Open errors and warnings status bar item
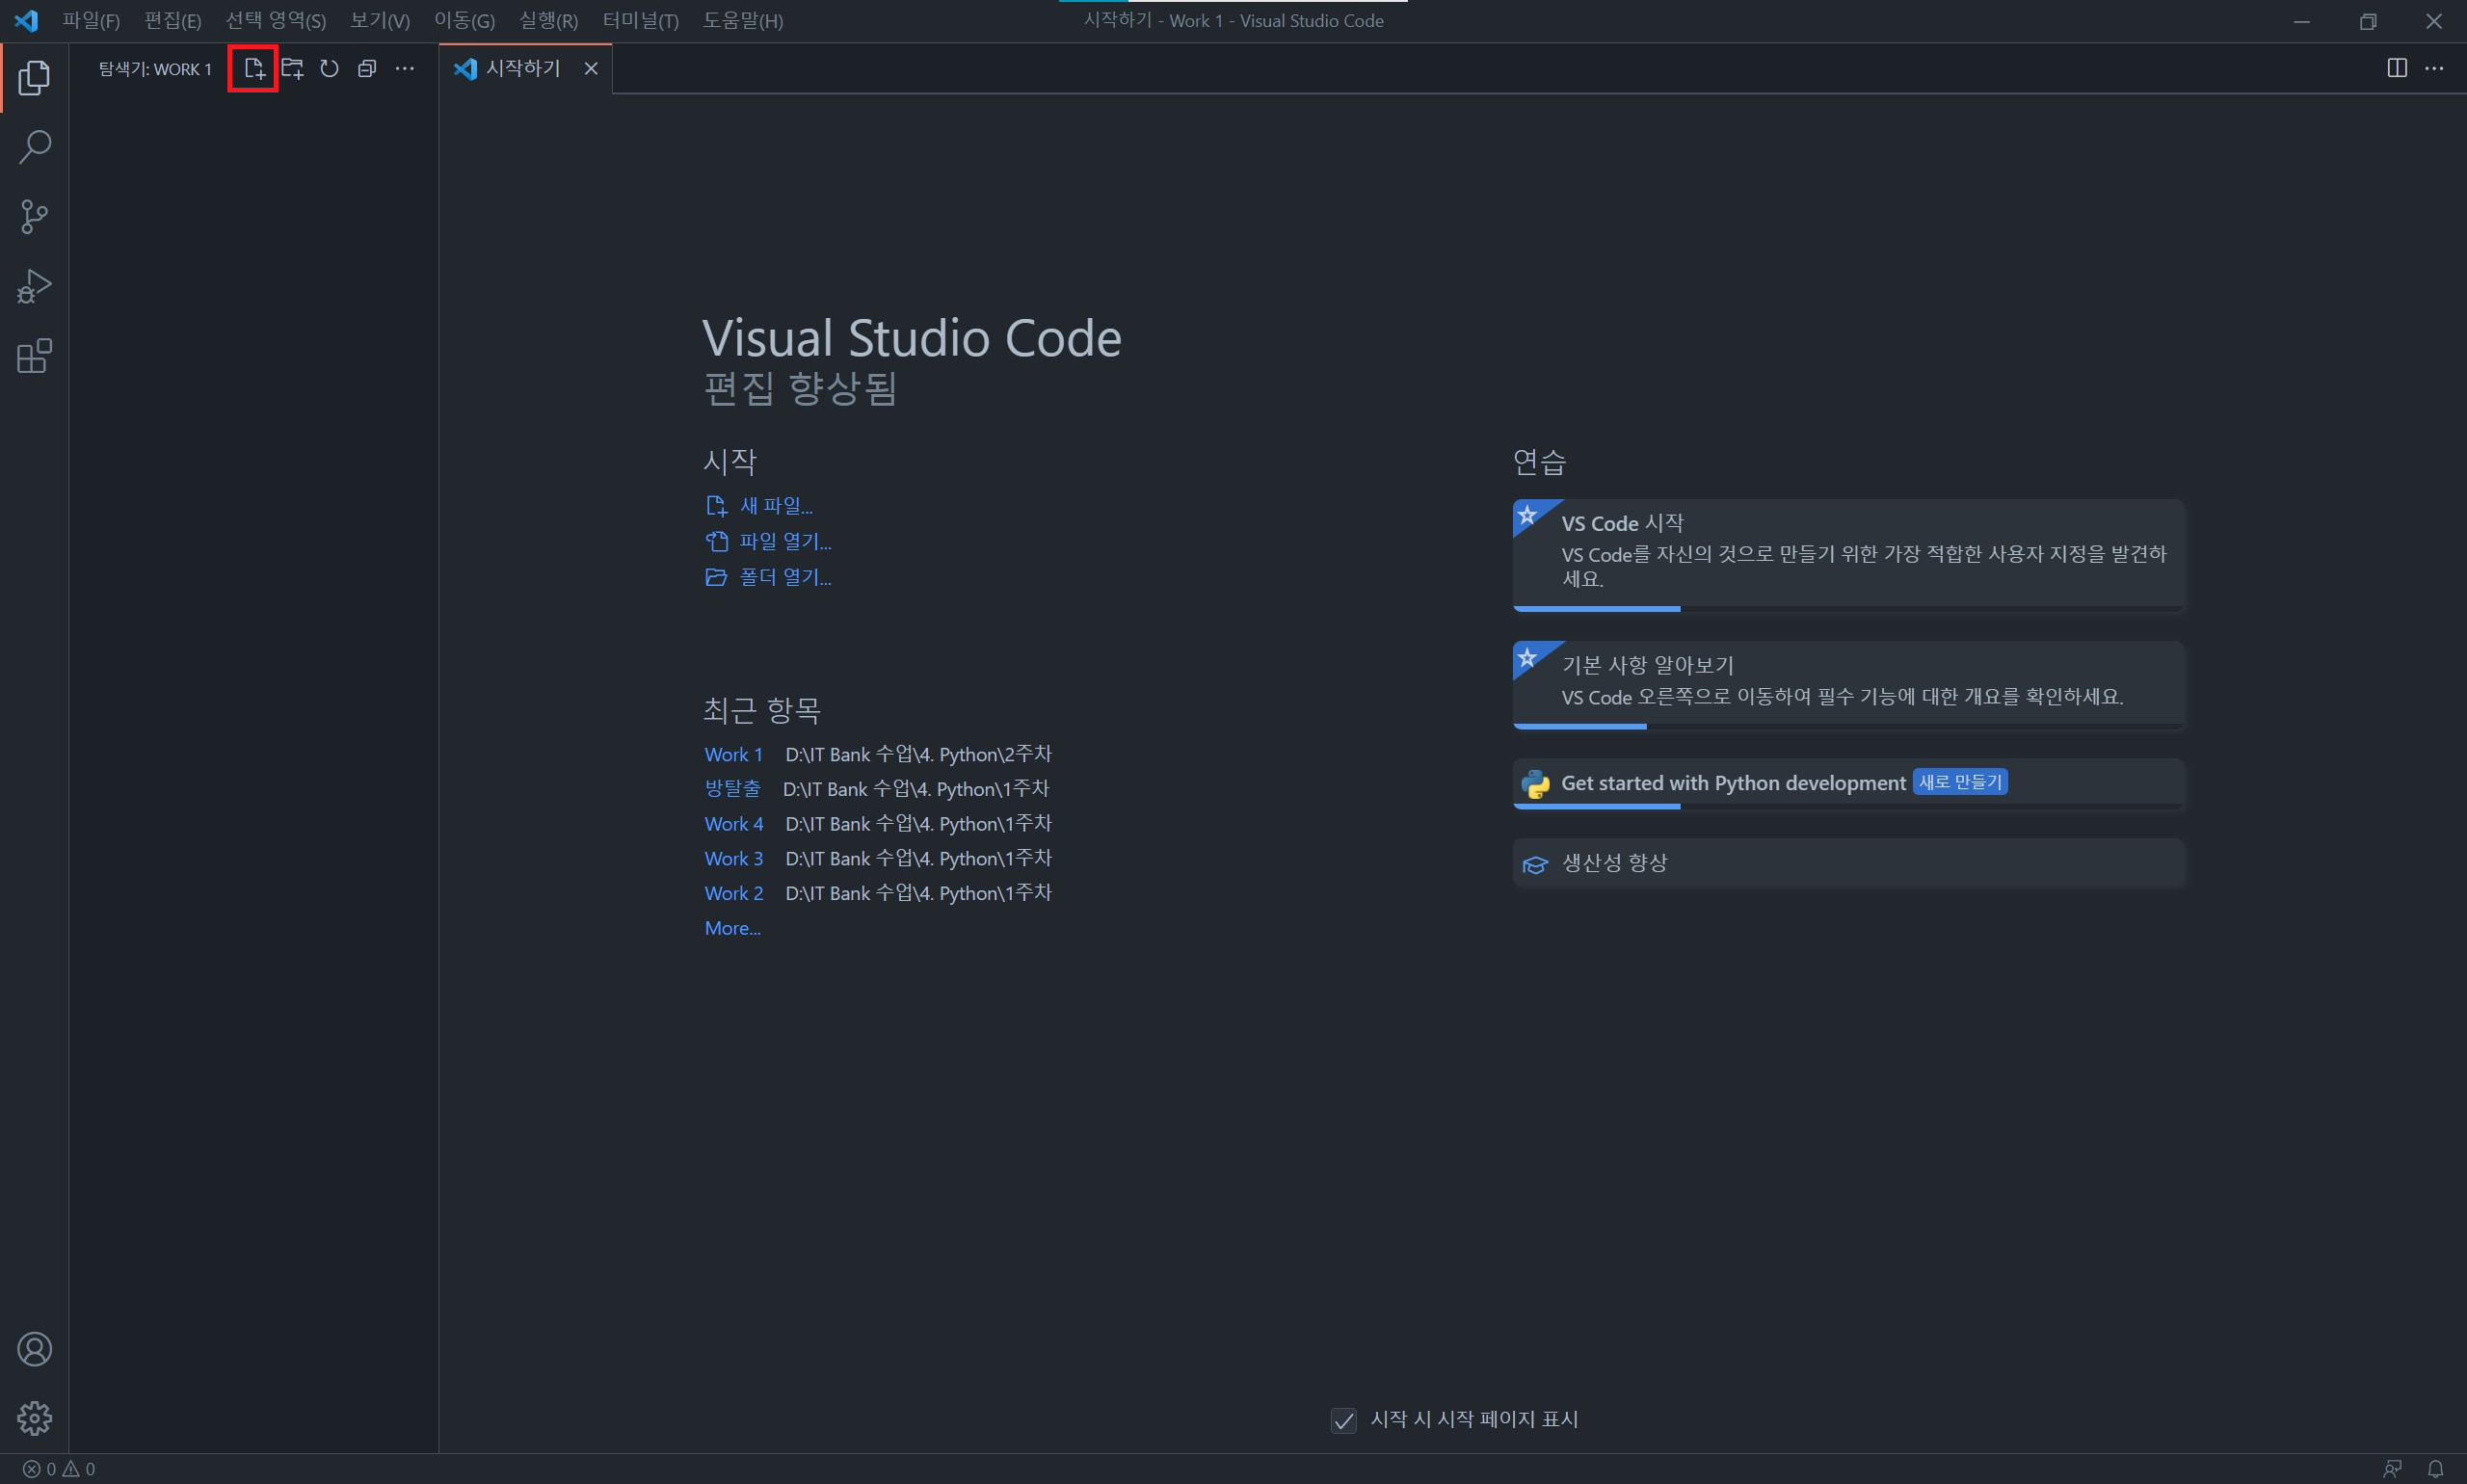Image resolution: width=2467 pixels, height=1484 pixels. click(x=59, y=1469)
